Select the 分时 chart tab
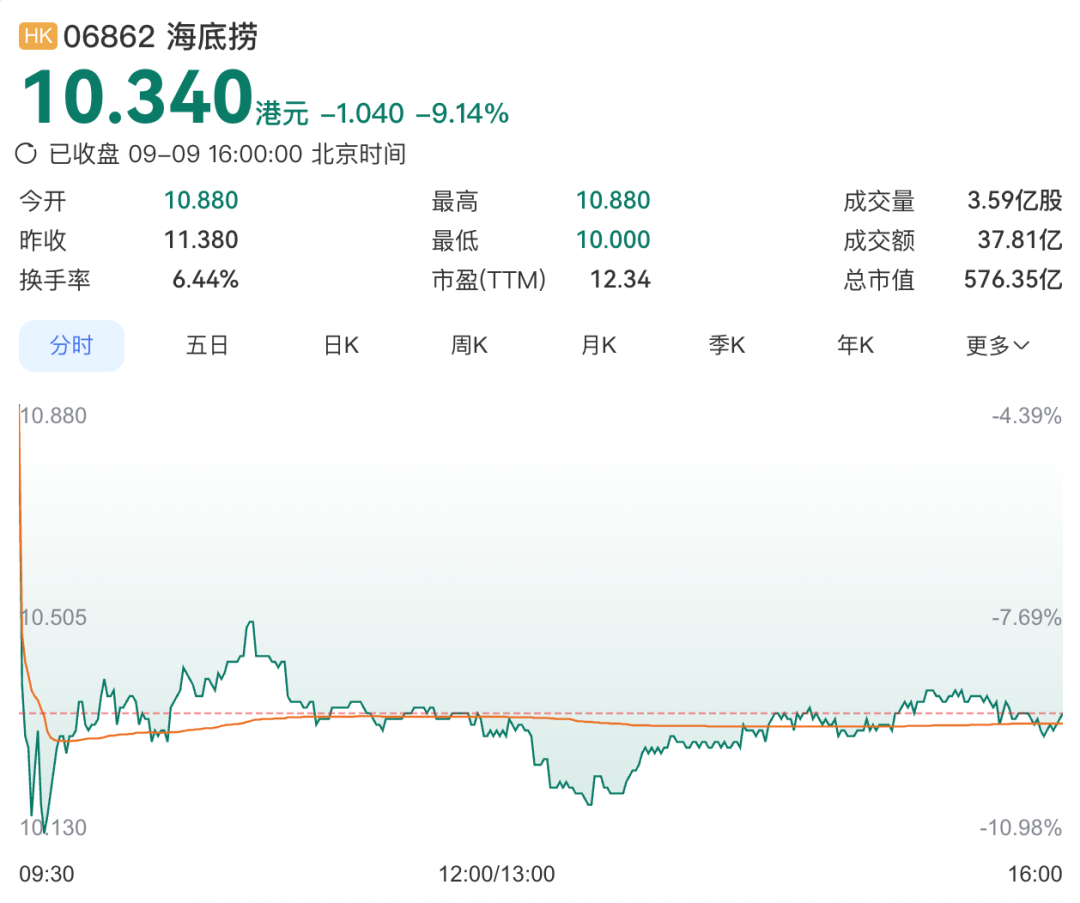Viewport: 1080px width, 903px height. (71, 345)
